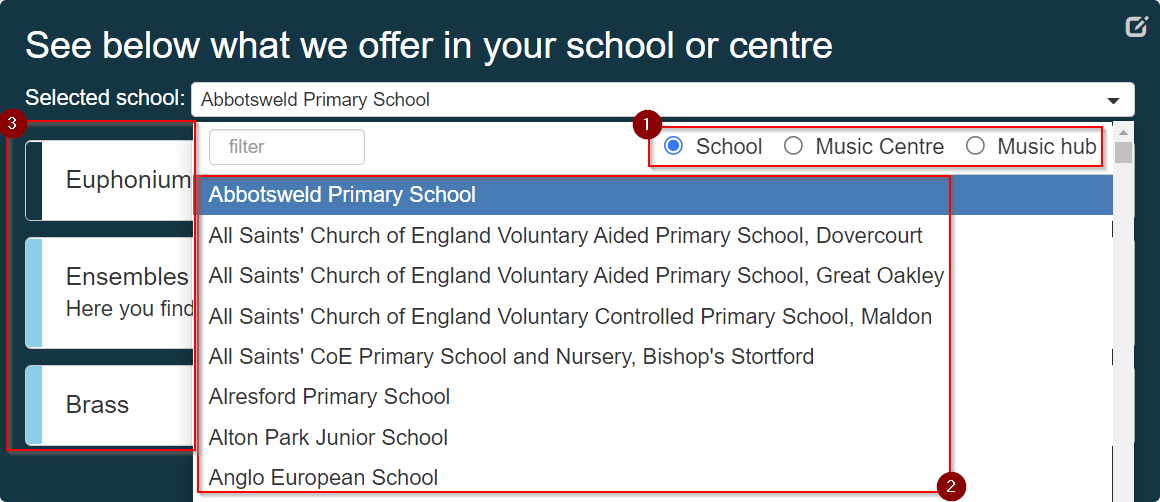Click the Selected school combo box field
Viewport: 1160px width, 502px height.
[x=662, y=99]
